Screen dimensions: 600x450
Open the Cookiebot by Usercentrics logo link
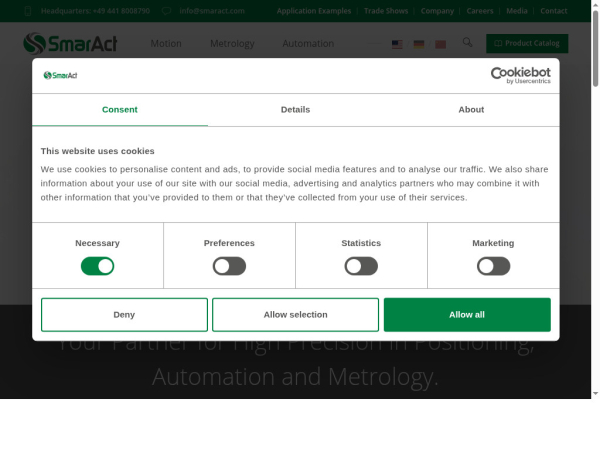[520, 75]
